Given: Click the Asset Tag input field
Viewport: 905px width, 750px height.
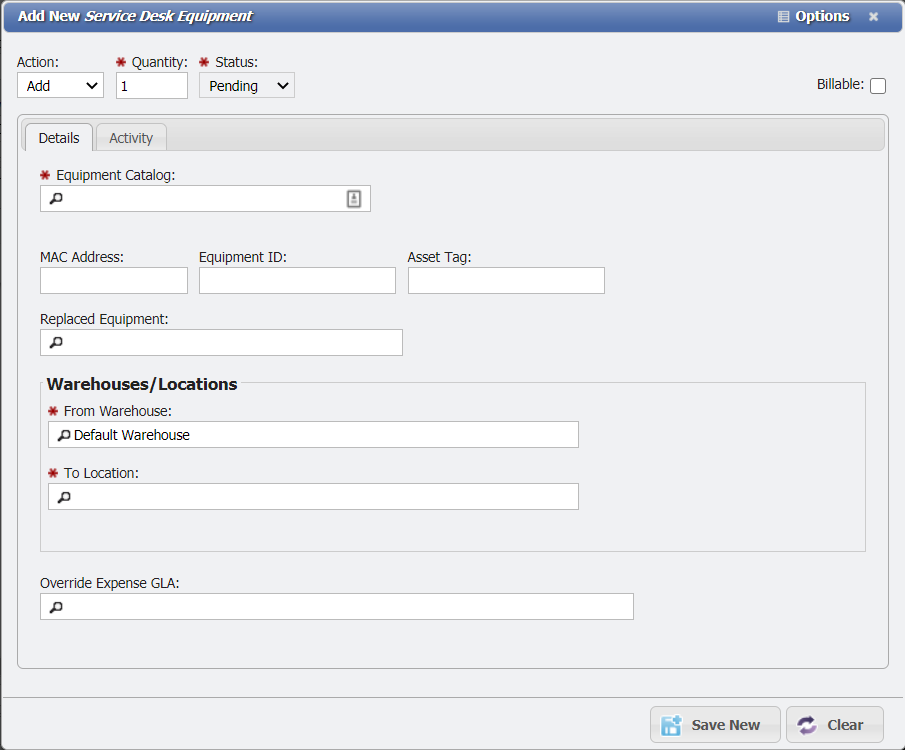Looking at the screenshot, I should (505, 280).
